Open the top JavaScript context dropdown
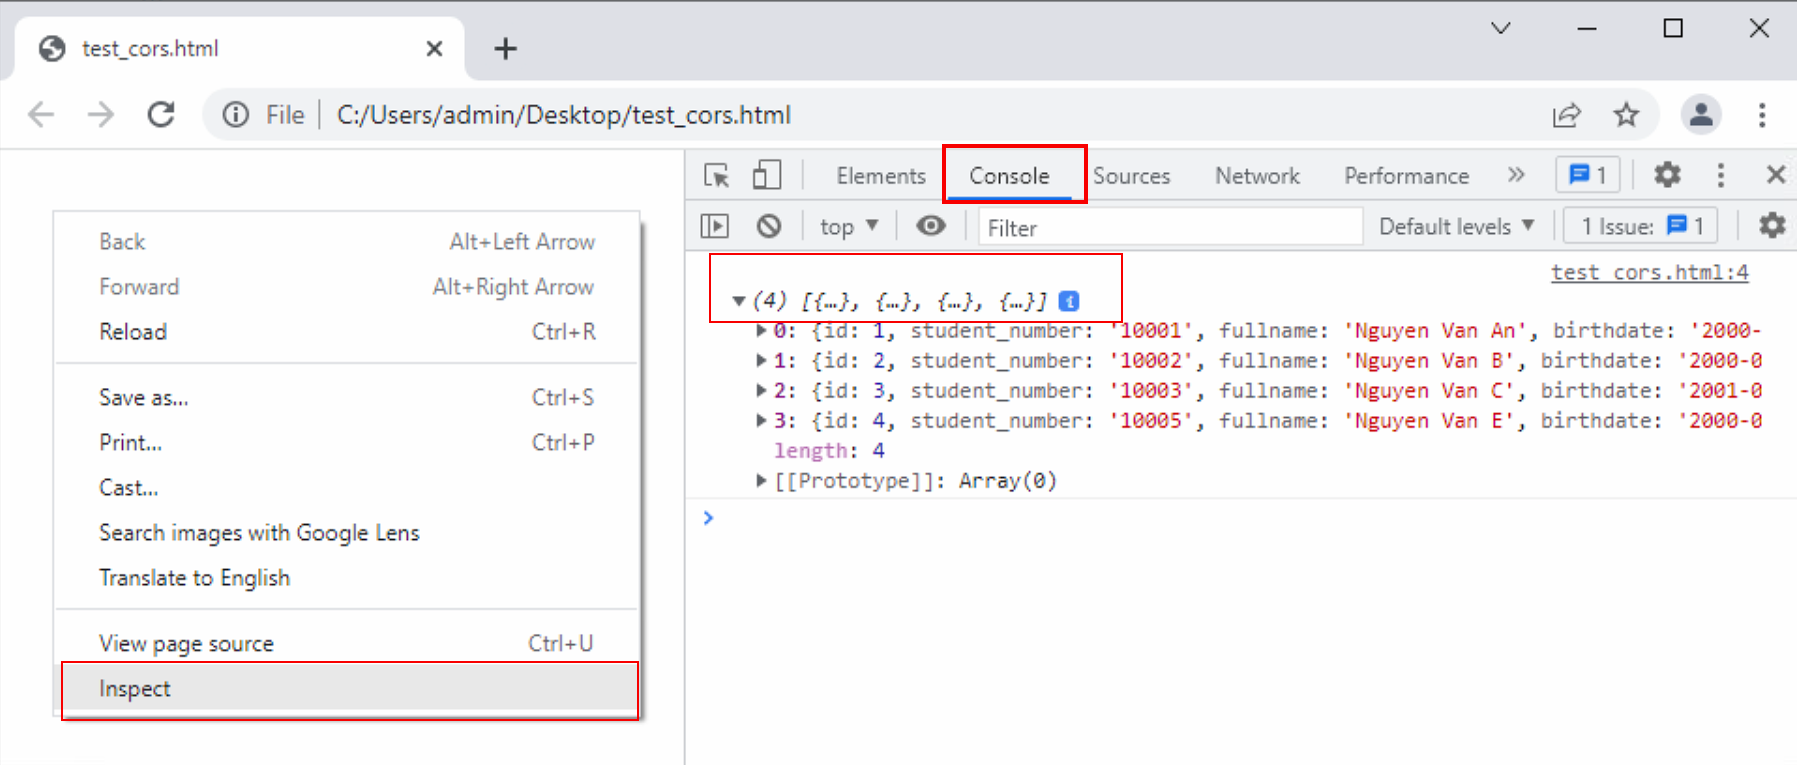Viewport: 1797px width, 765px height. coord(848,227)
